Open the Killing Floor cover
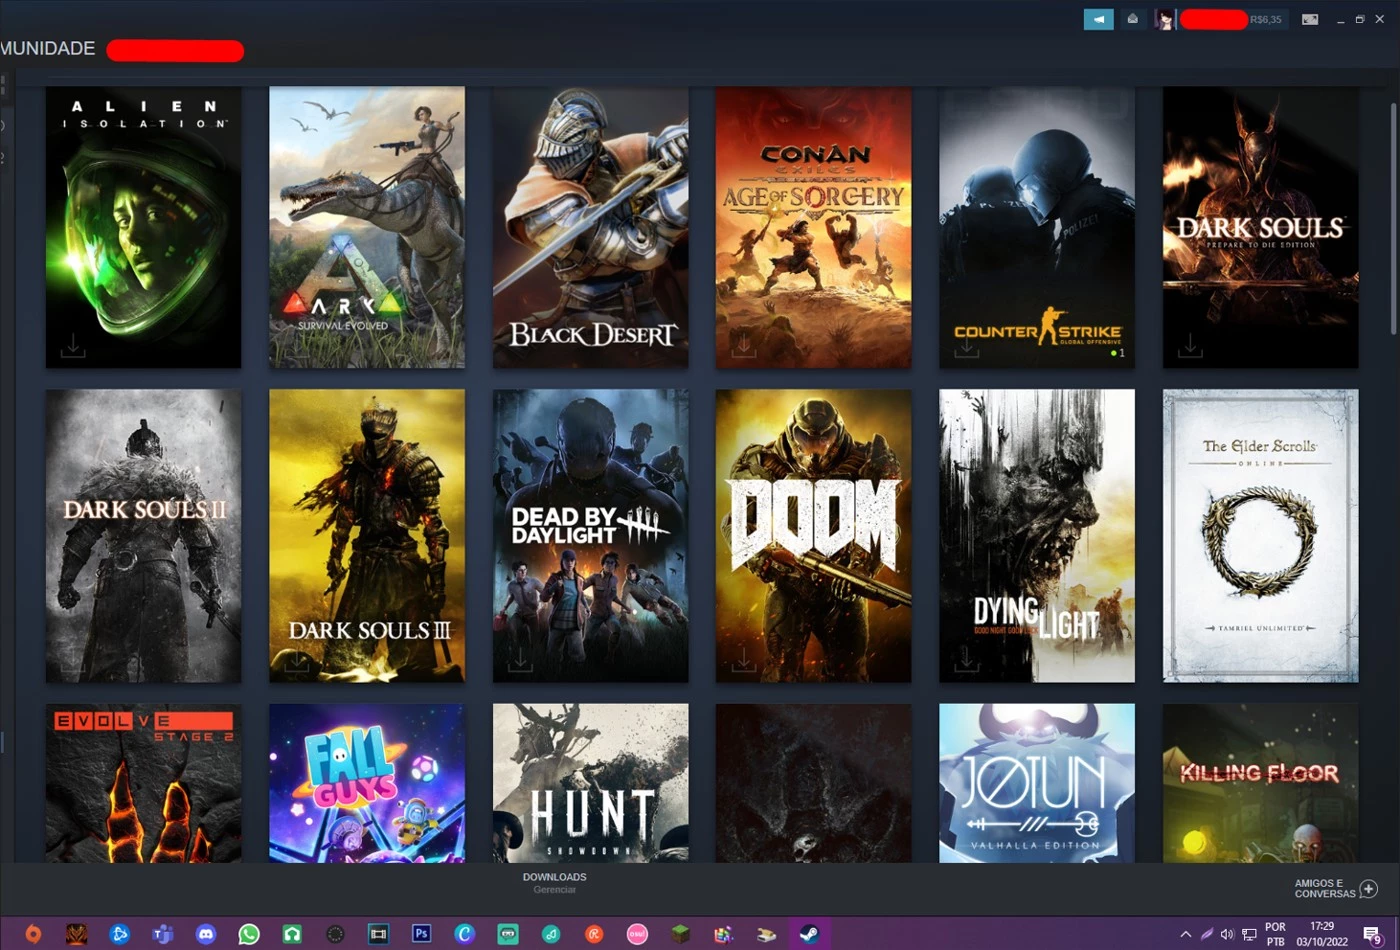The height and width of the screenshot is (950, 1400). point(1260,783)
